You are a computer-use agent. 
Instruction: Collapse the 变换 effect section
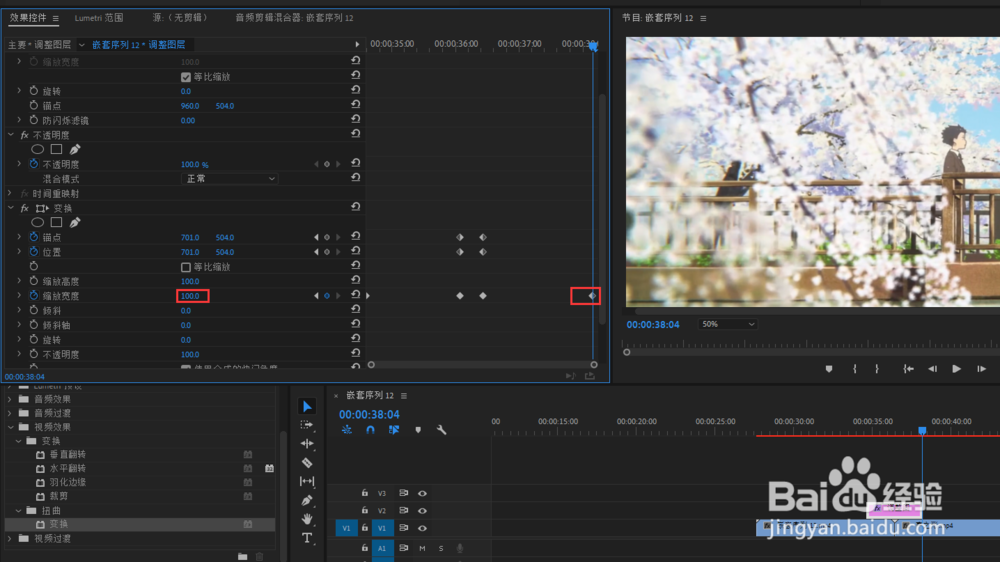pyautogui.click(x=11, y=208)
